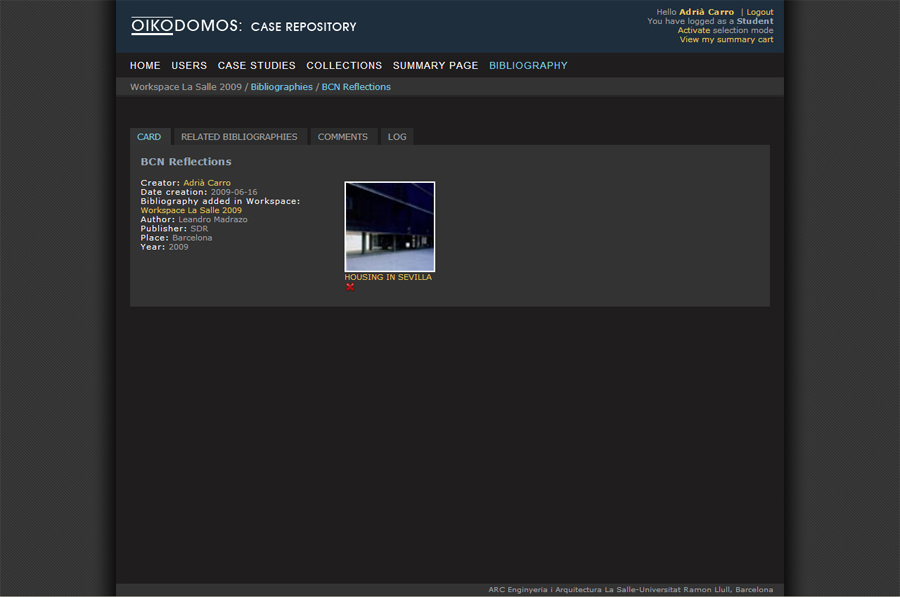
Task: Click the red delete icon under the thumbnail
Action: 350,287
